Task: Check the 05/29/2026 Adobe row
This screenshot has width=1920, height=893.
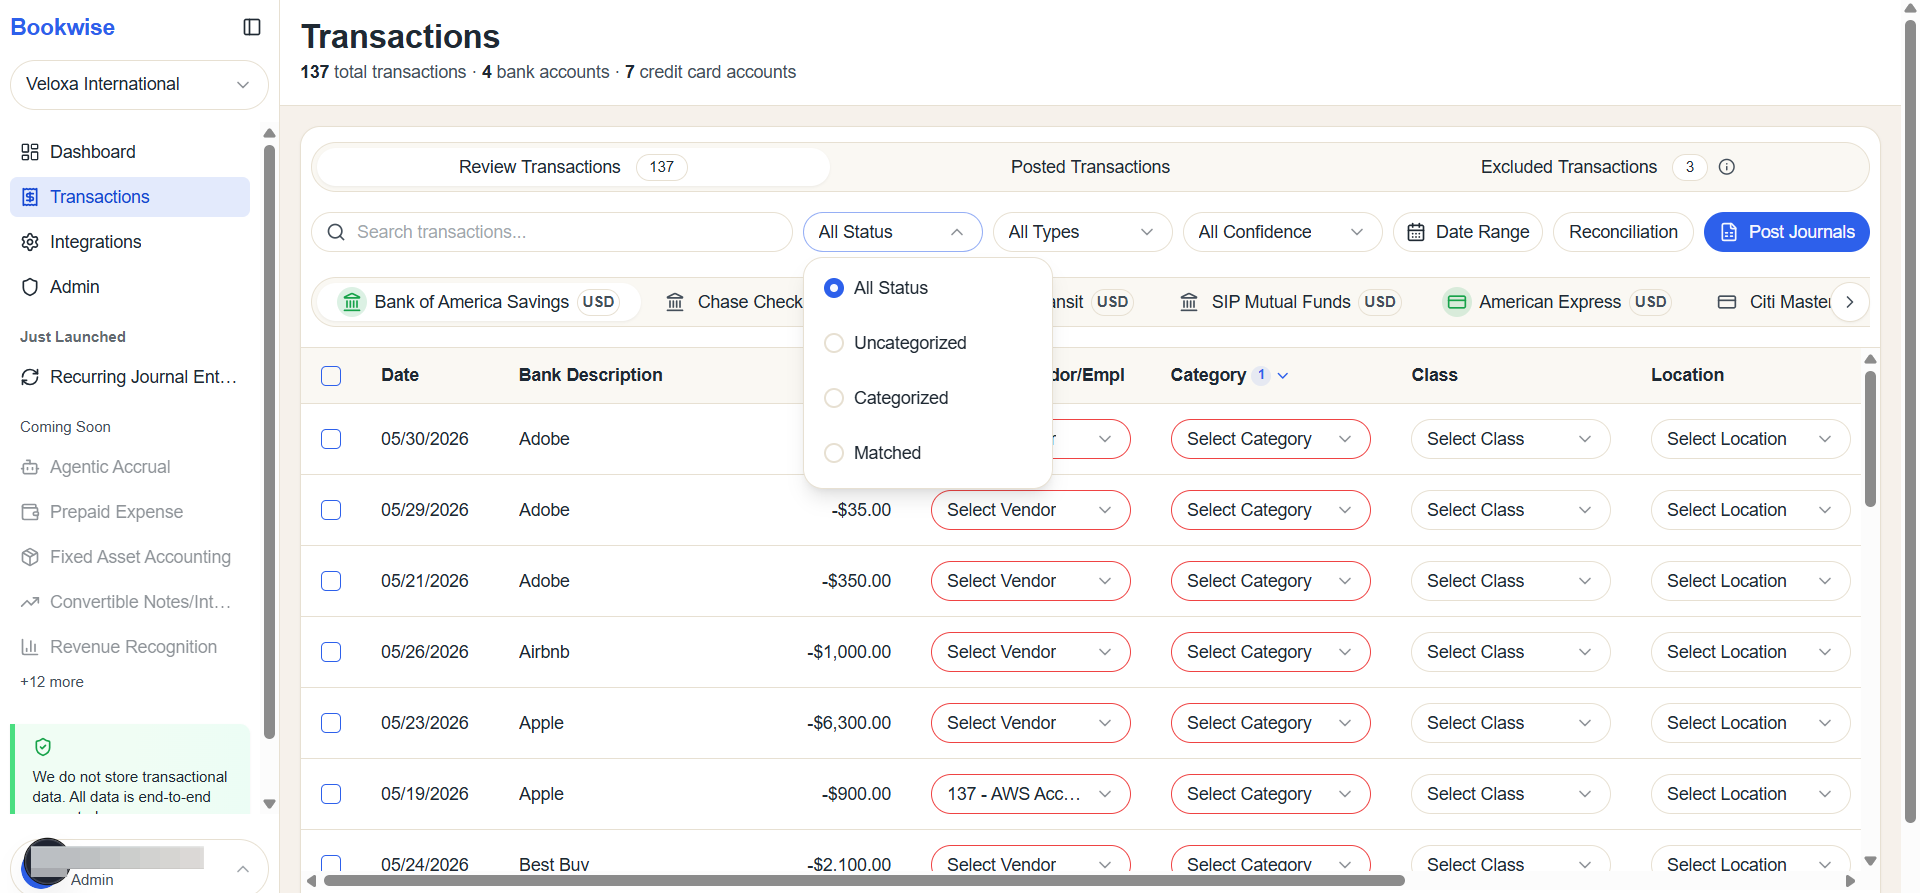Action: click(331, 510)
